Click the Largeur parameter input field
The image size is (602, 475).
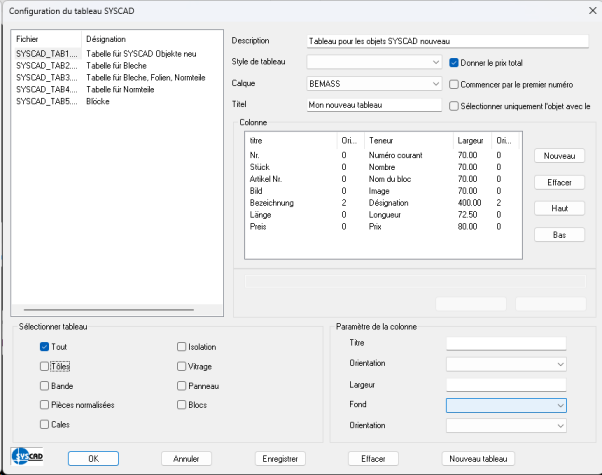(506, 385)
